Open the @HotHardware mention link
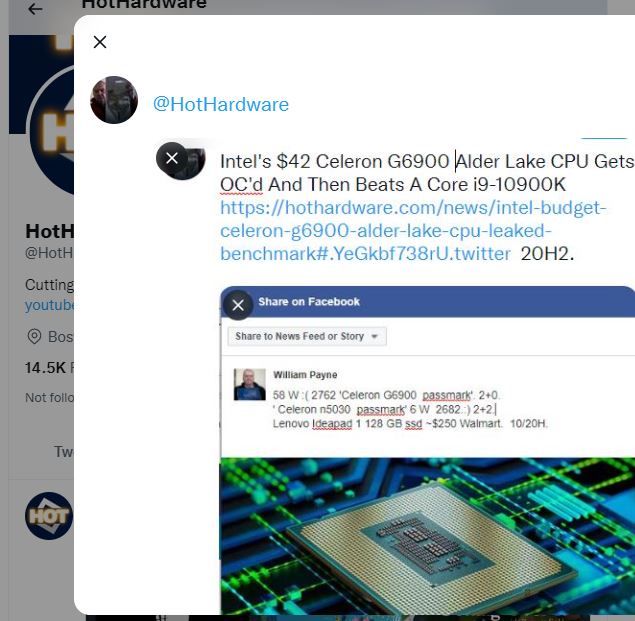This screenshot has height=621, width=635. click(x=221, y=104)
